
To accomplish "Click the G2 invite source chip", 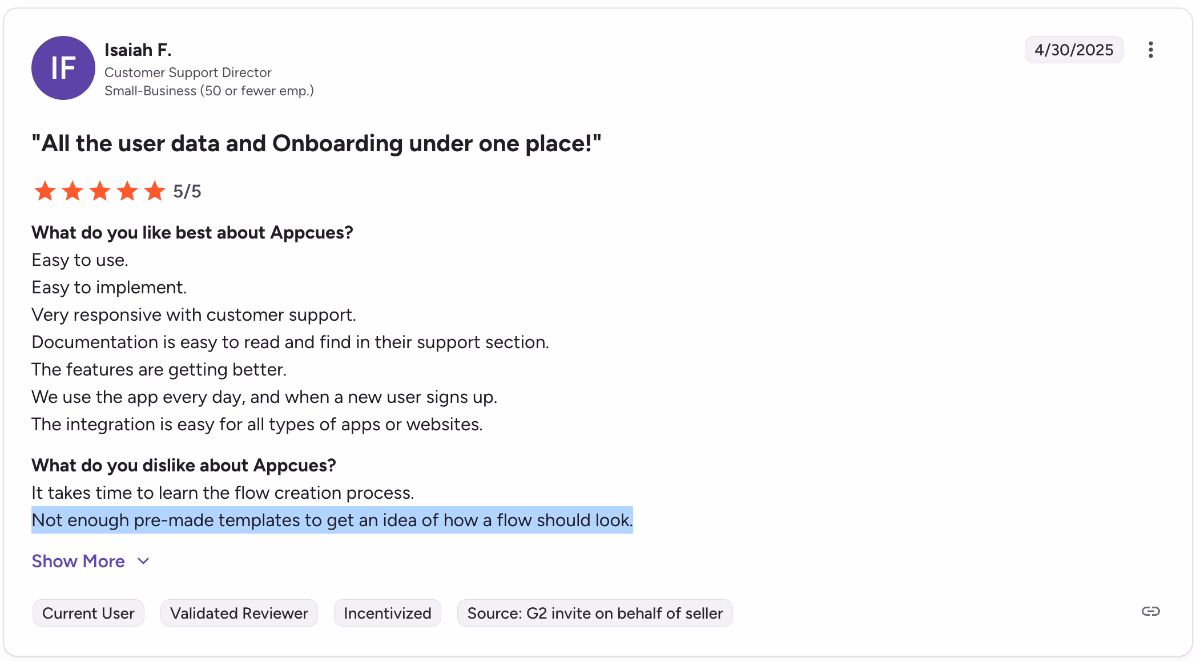I will coord(594,613).
